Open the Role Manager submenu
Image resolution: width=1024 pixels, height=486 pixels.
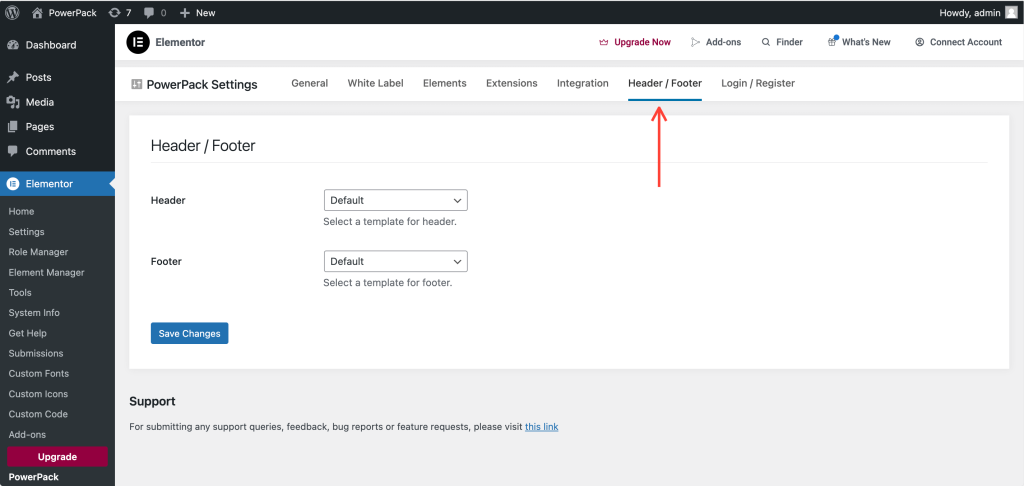tap(39, 252)
